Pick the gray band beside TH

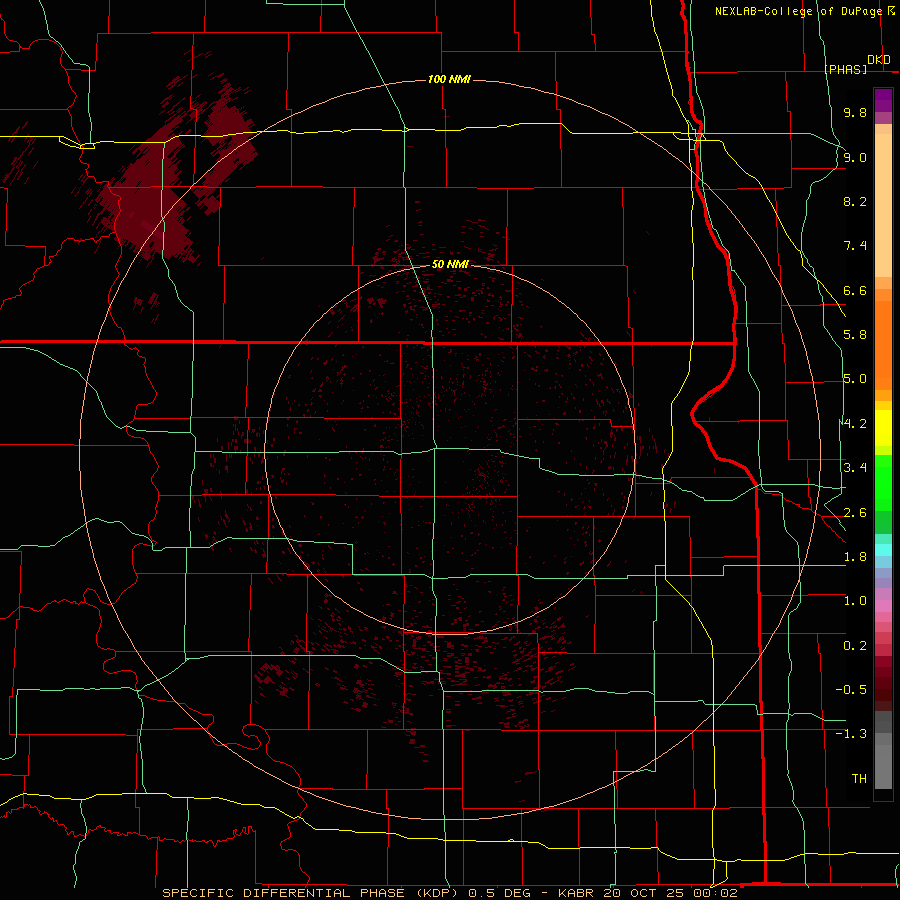[883, 769]
